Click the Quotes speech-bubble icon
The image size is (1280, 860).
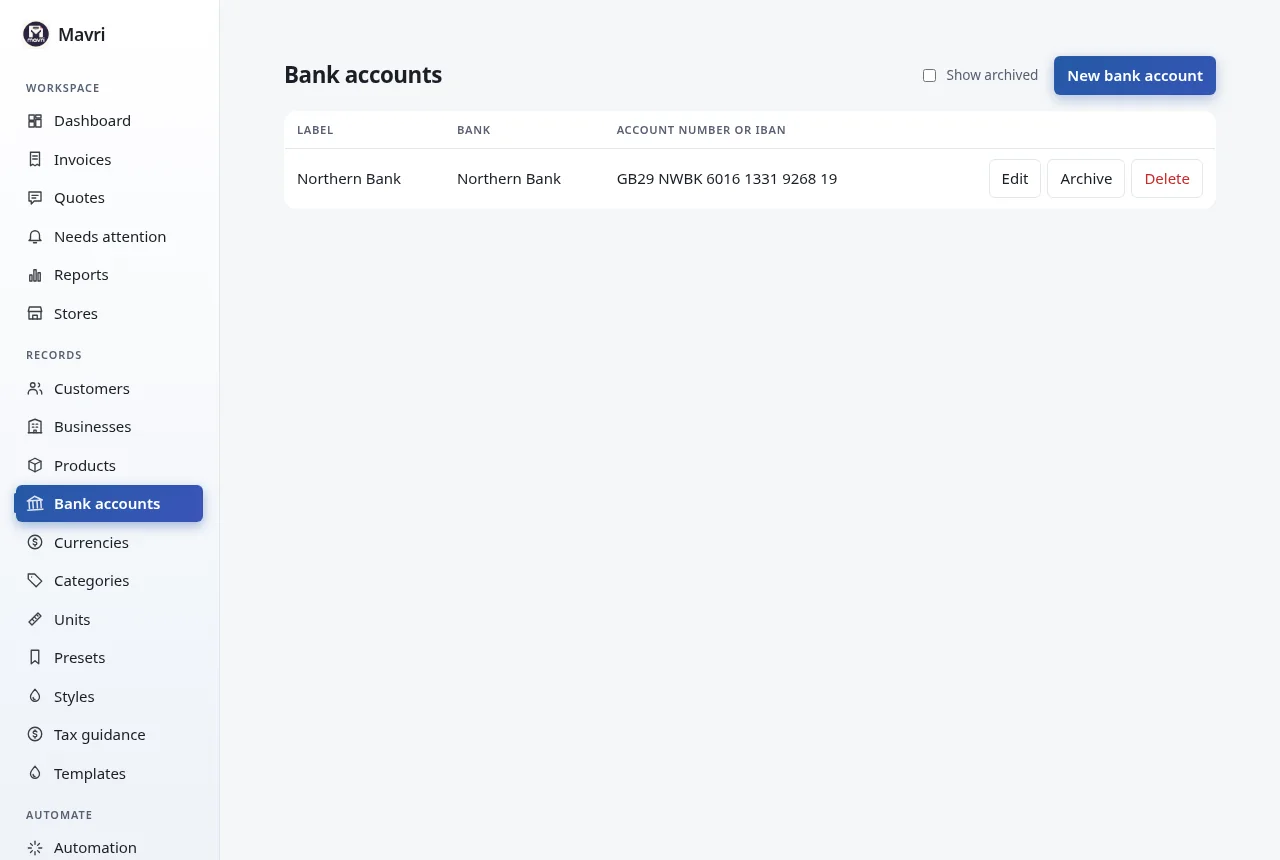tap(35, 198)
